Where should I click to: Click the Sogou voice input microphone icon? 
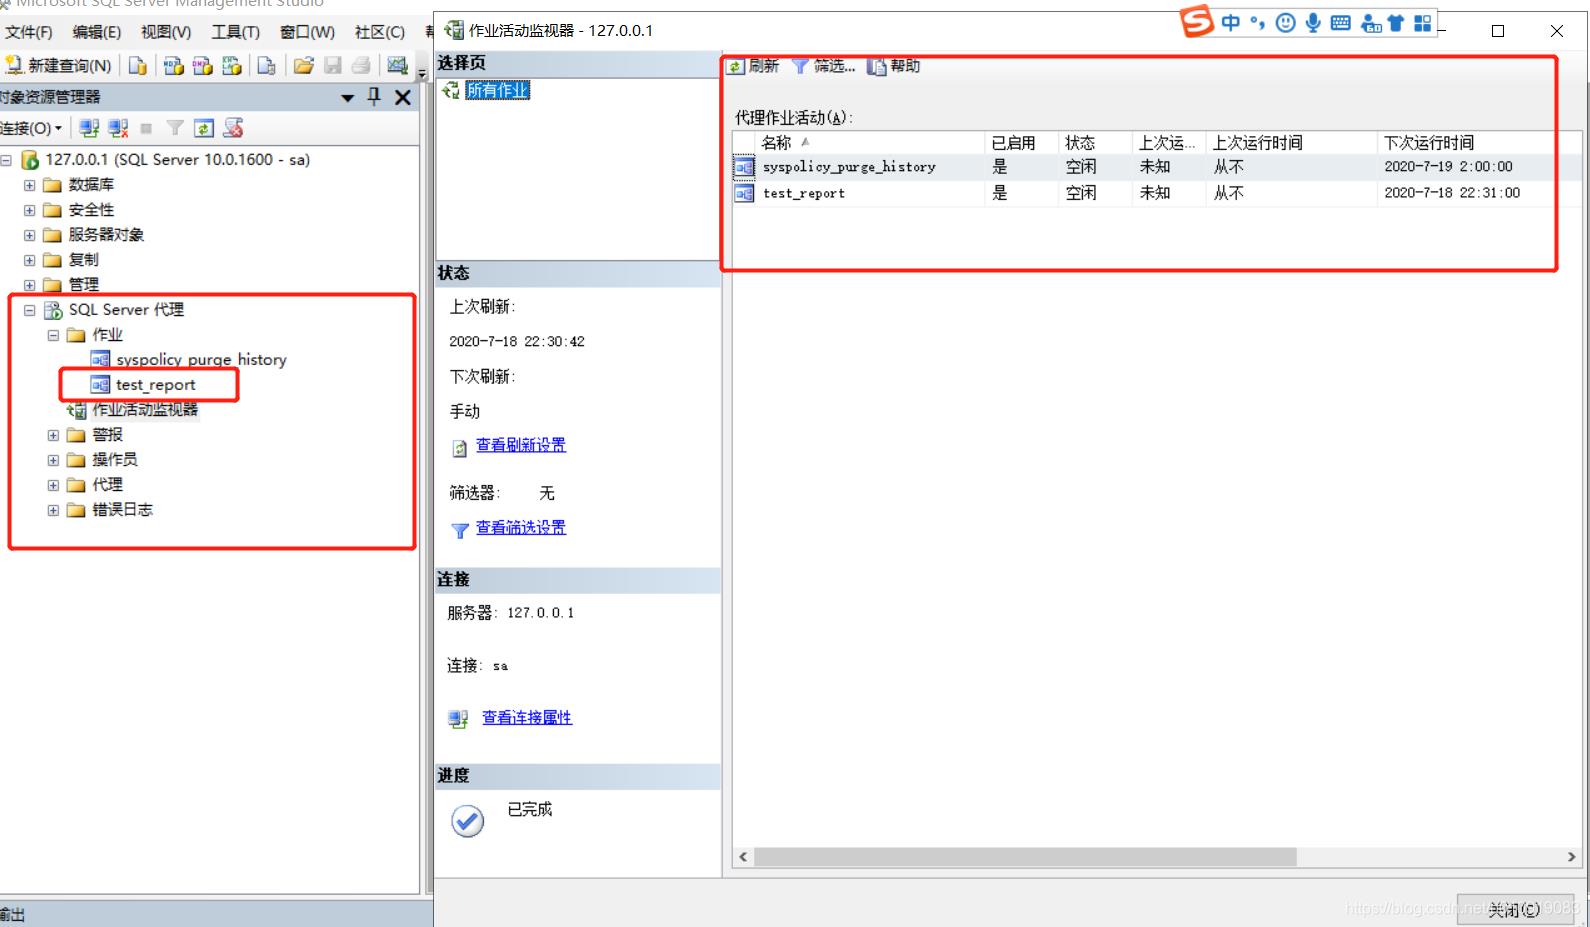pos(1313,22)
